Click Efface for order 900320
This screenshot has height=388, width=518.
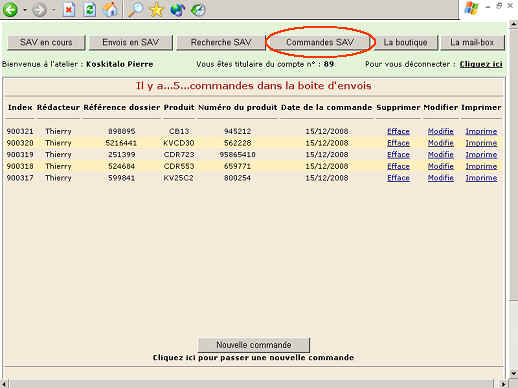coord(398,143)
